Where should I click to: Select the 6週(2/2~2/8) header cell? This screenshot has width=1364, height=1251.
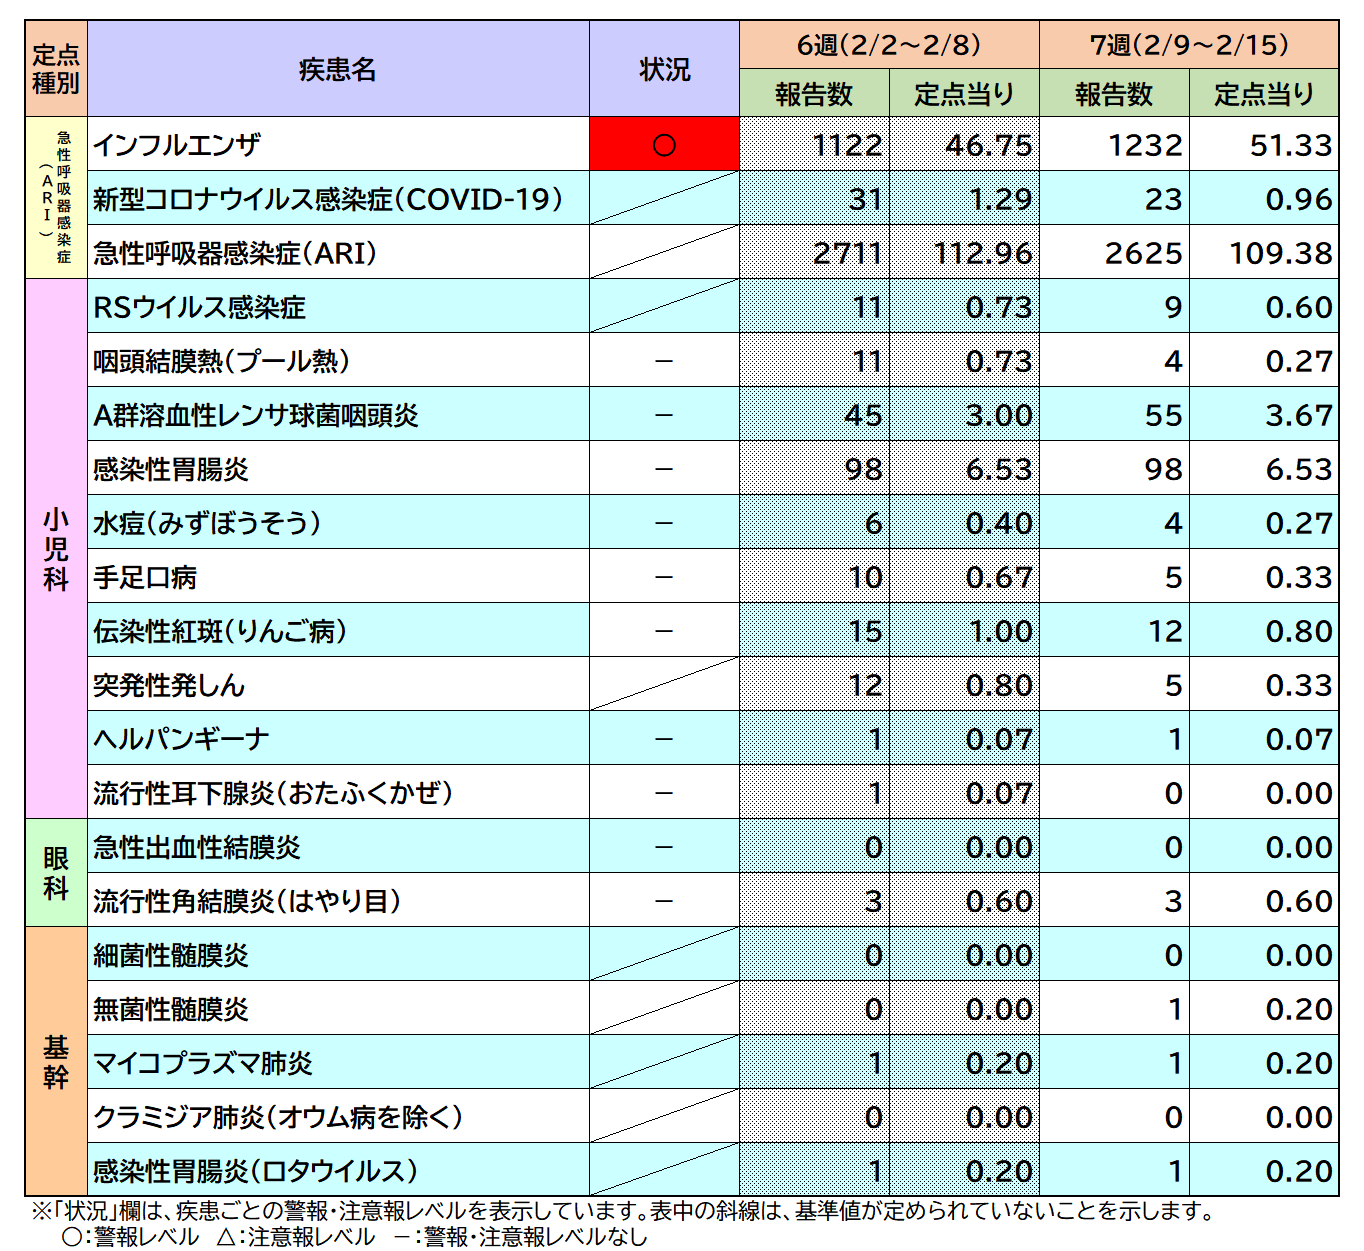889,44
